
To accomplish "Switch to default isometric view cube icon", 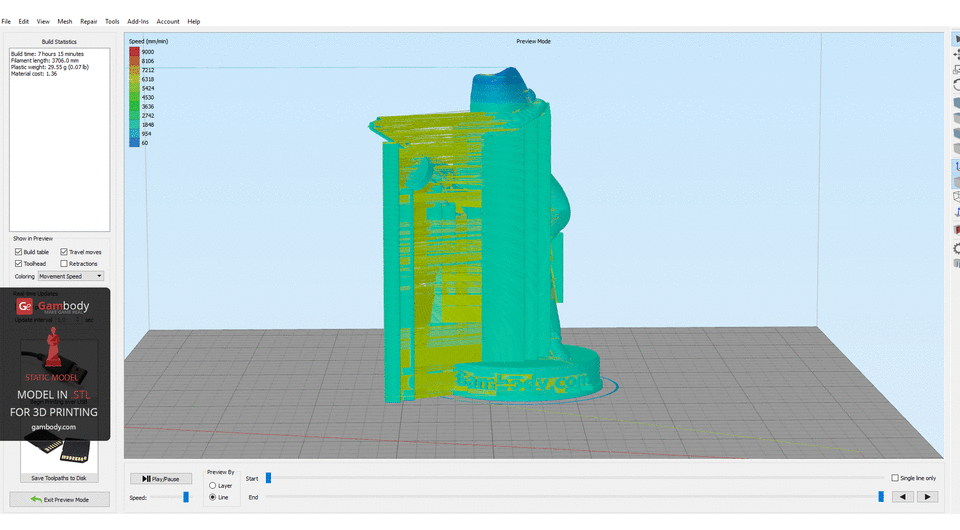I will [956, 103].
